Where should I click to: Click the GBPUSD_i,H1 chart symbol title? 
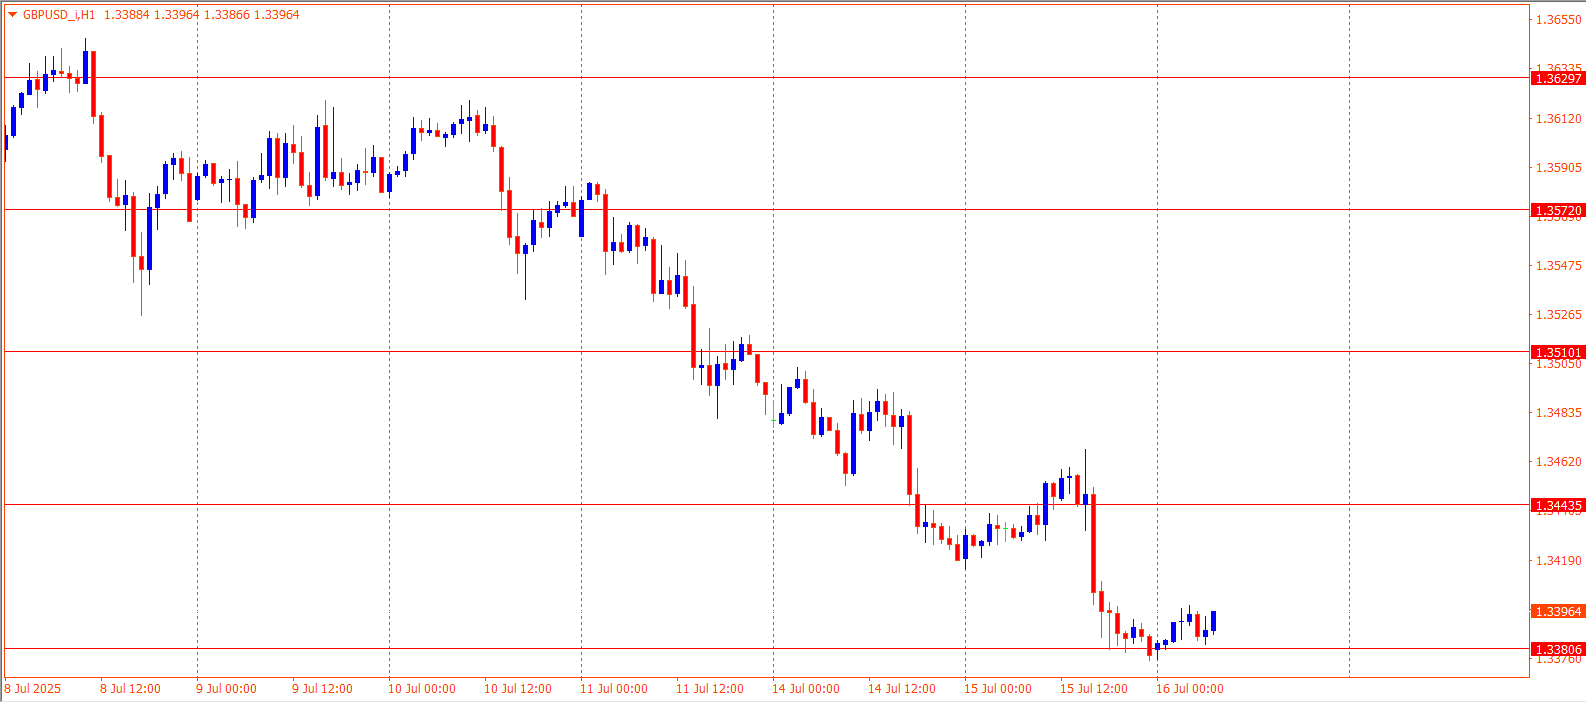pos(59,15)
